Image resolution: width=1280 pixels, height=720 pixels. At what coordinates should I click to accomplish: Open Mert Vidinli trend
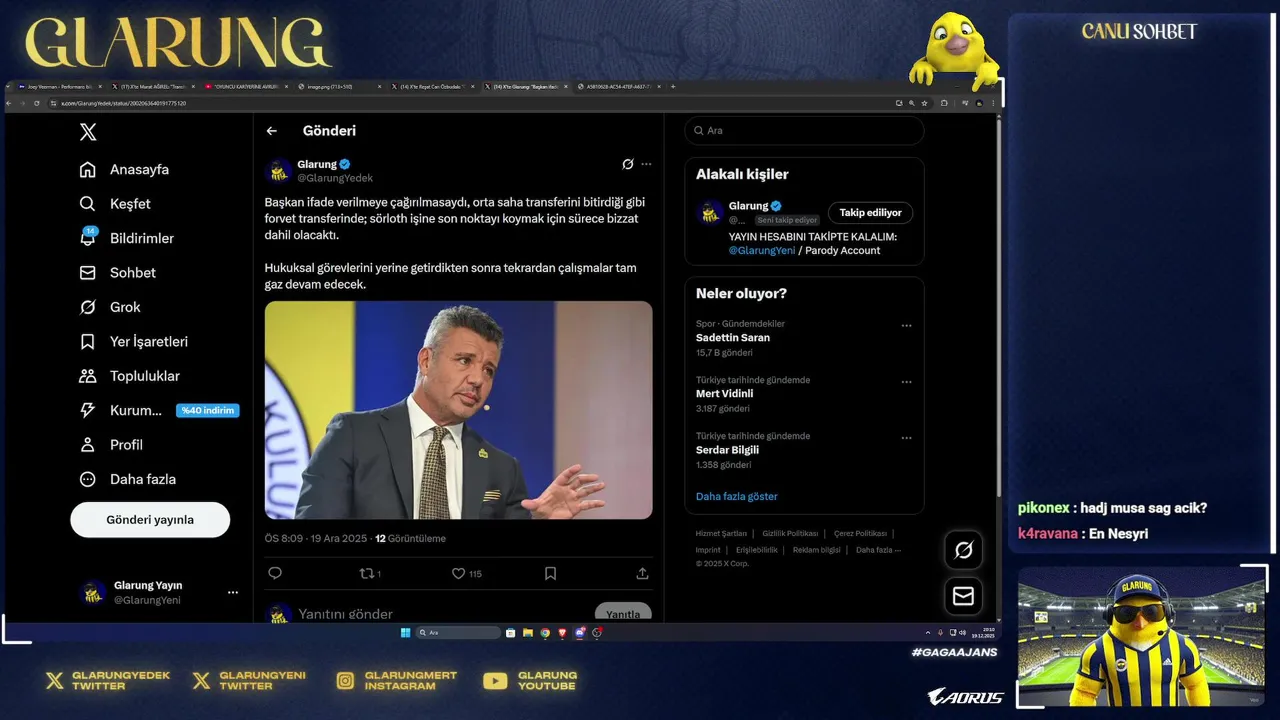coord(725,394)
